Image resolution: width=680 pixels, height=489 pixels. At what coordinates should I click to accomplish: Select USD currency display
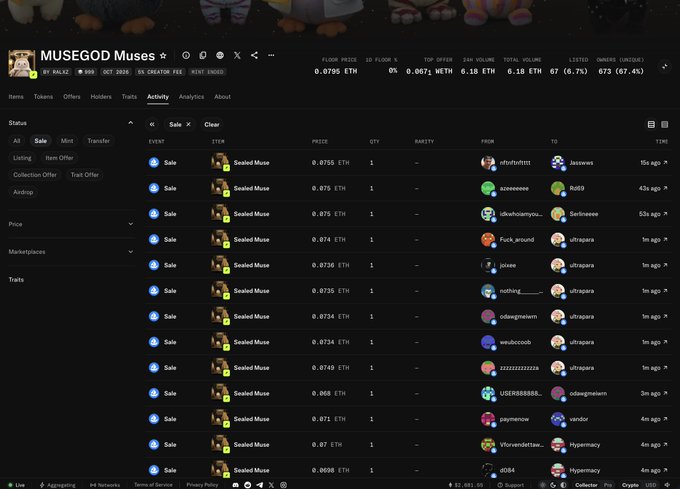tap(651, 485)
